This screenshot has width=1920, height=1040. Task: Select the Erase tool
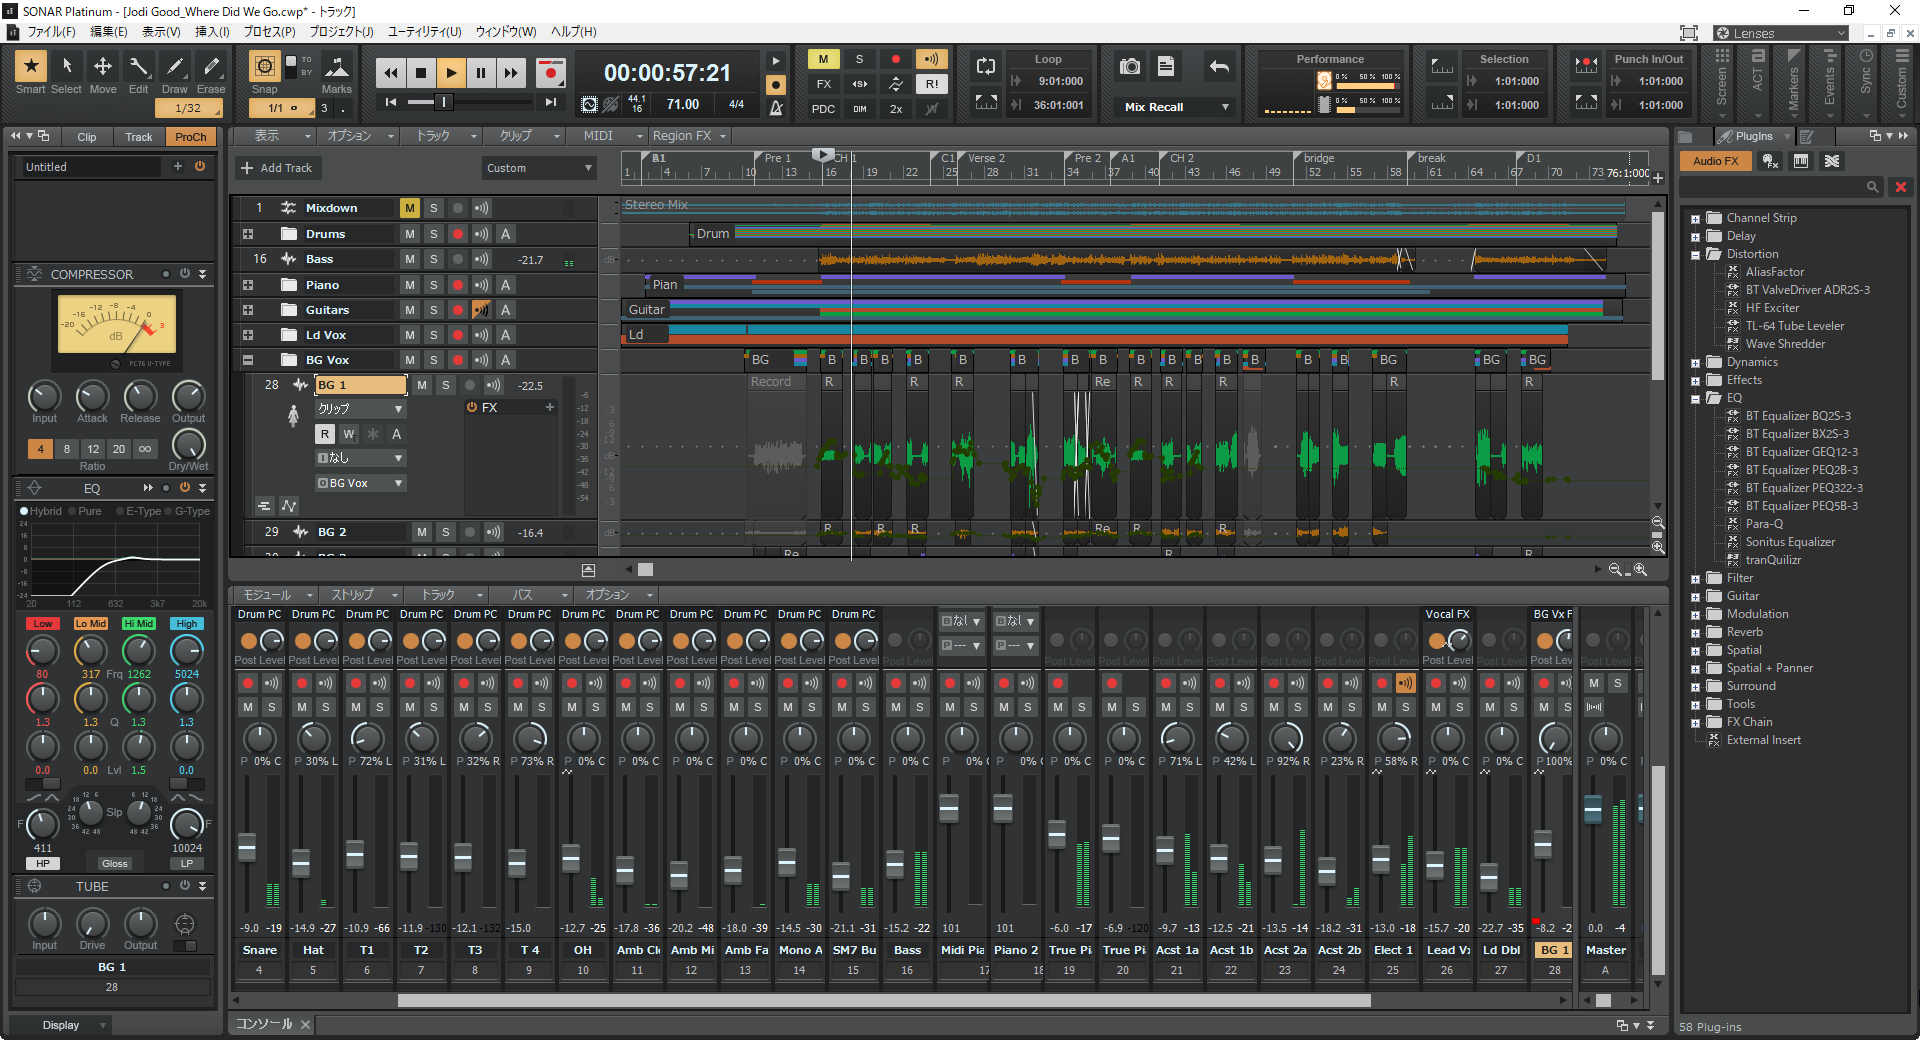(211, 67)
